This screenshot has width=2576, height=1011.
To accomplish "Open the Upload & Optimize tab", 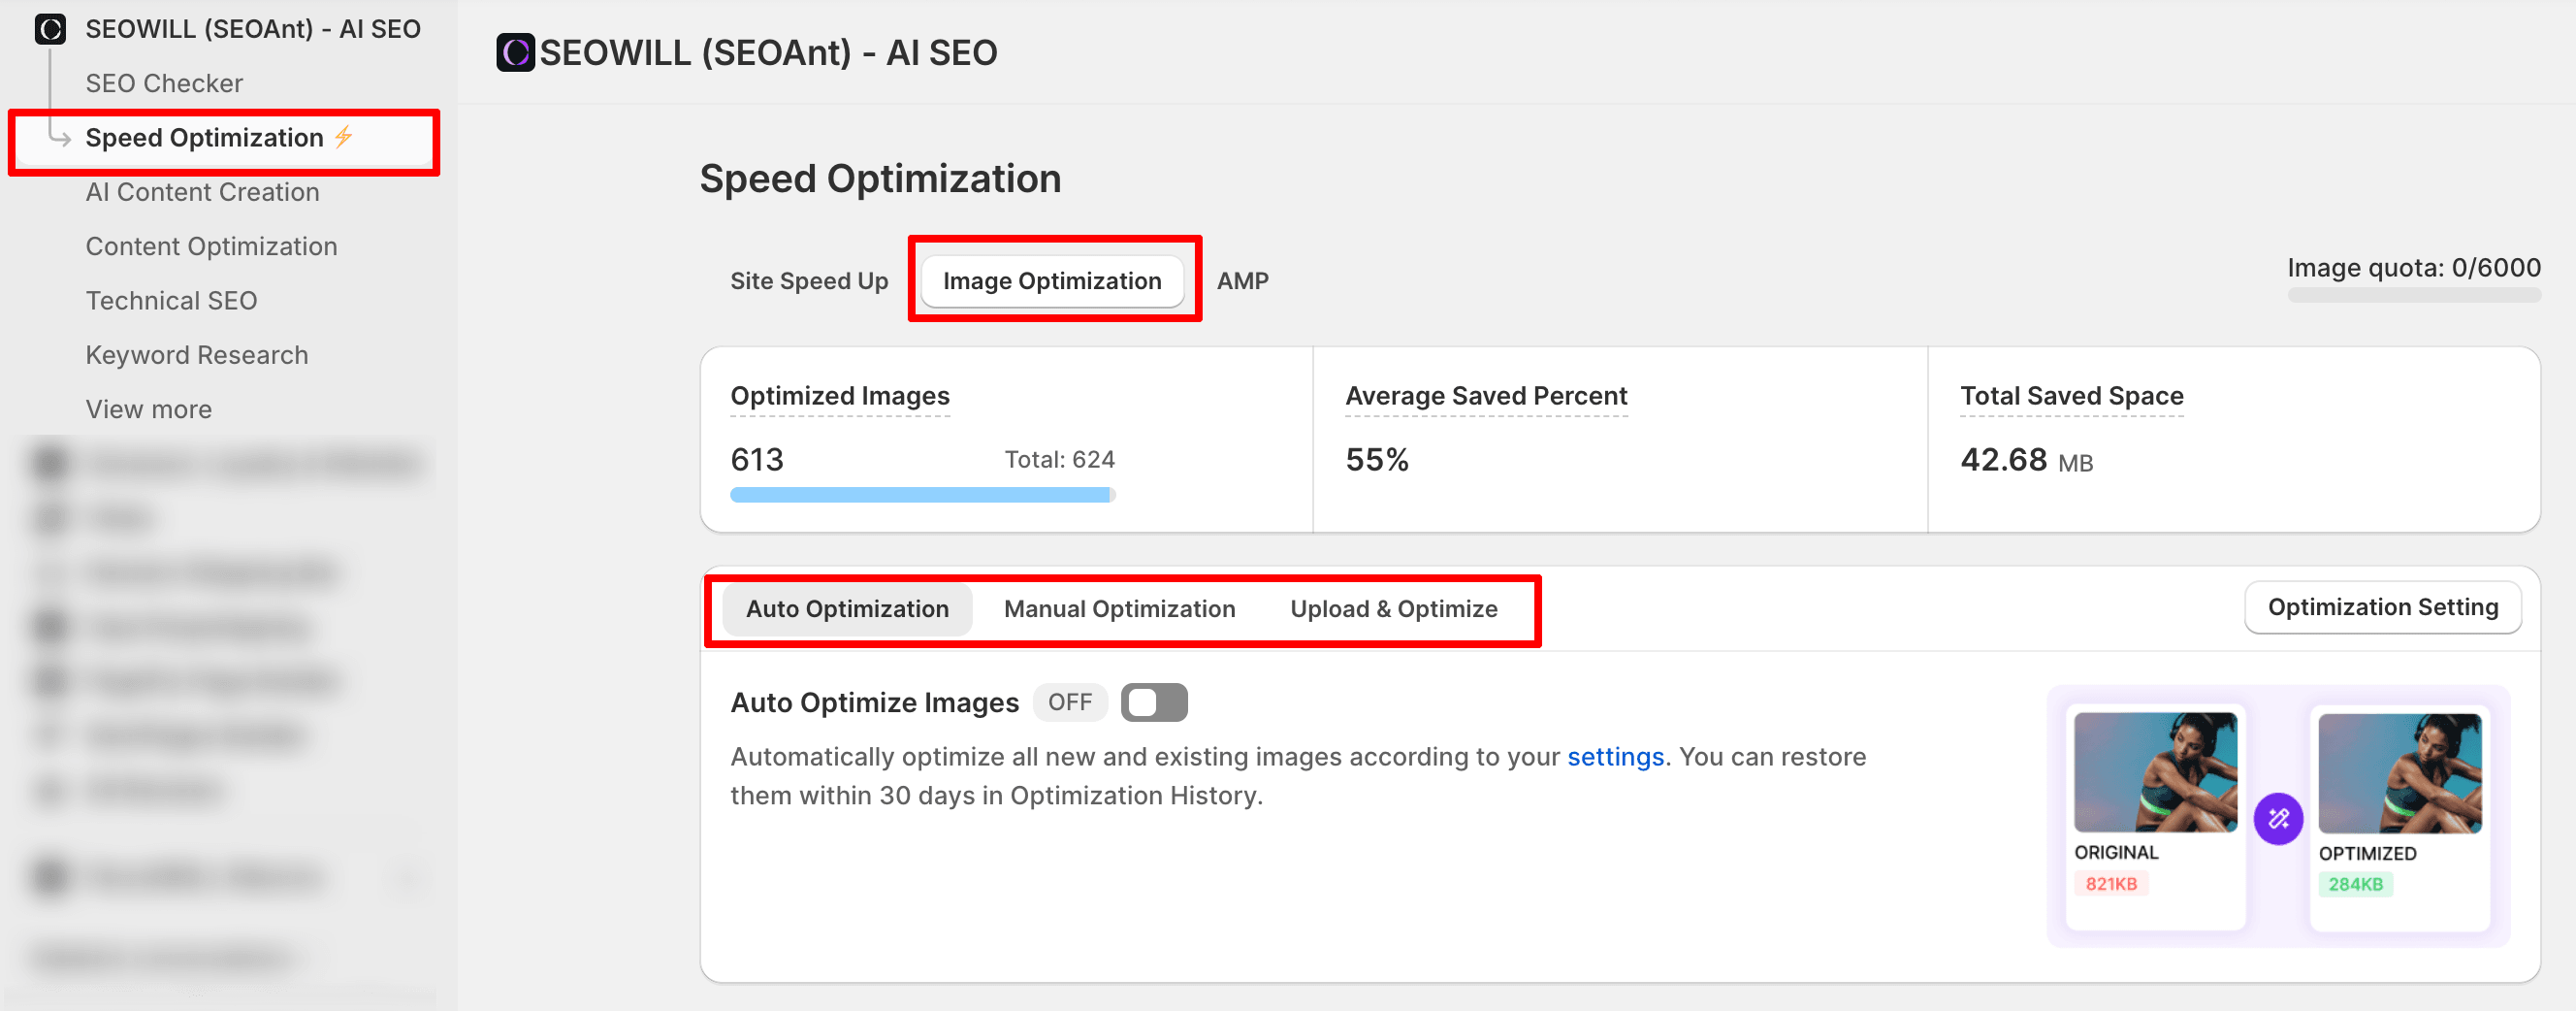I will click(x=1393, y=609).
